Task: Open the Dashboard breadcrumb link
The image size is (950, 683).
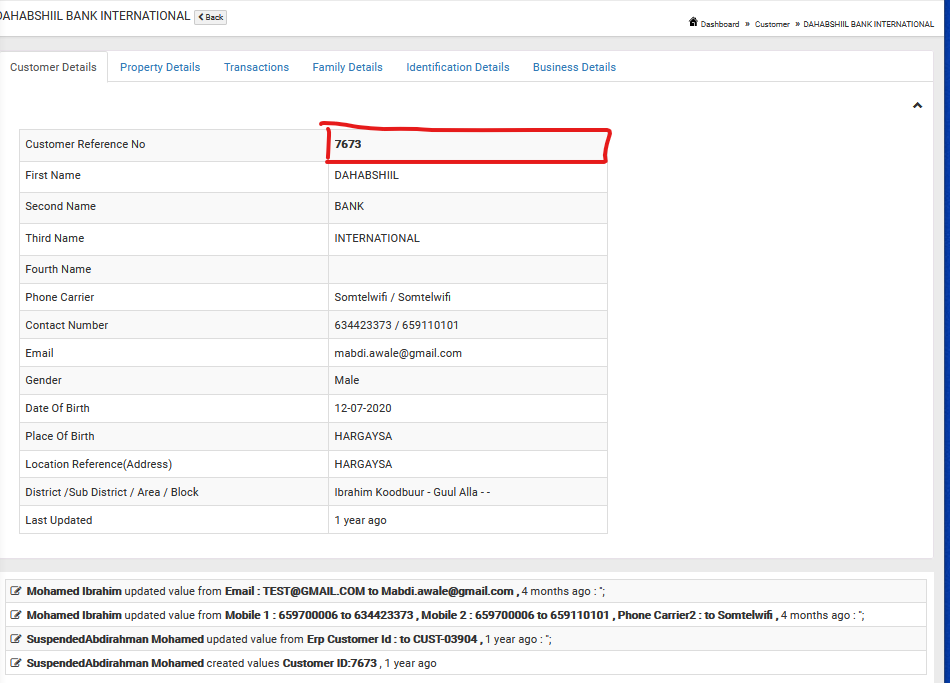Action: click(720, 24)
